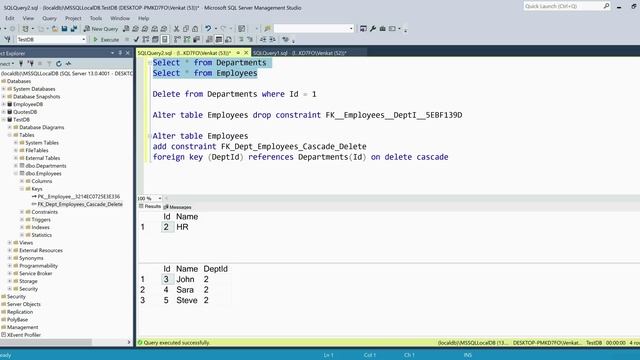Open the Project menu
The width and height of the screenshot is (640, 360).
(x=73, y=18)
